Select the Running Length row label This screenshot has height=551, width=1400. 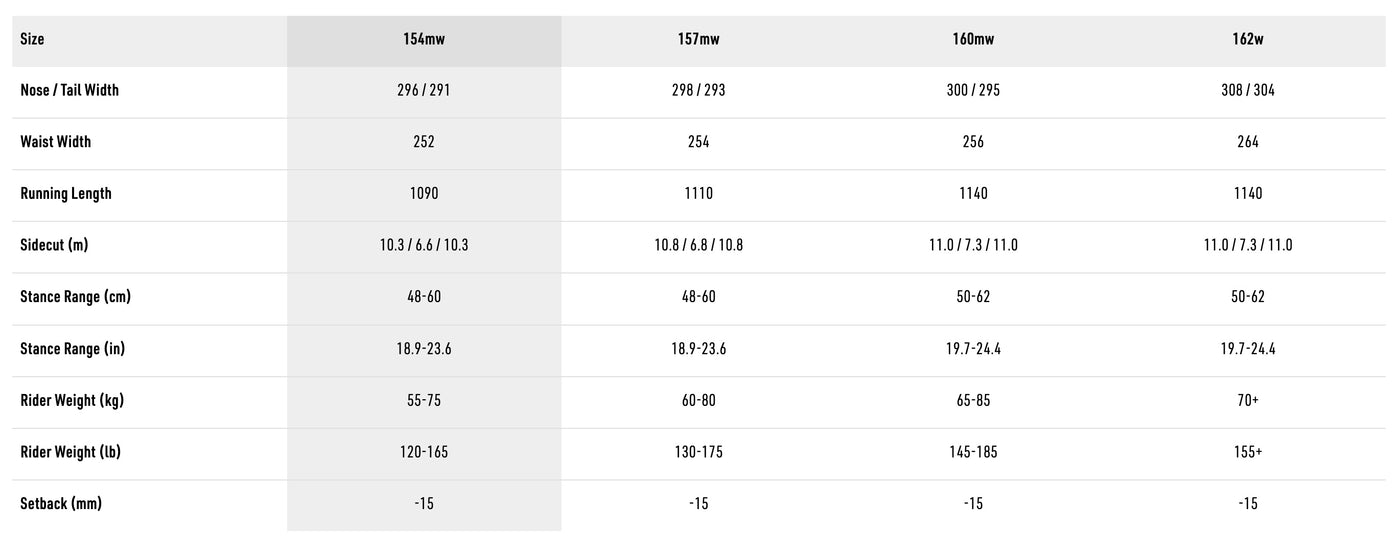click(66, 193)
